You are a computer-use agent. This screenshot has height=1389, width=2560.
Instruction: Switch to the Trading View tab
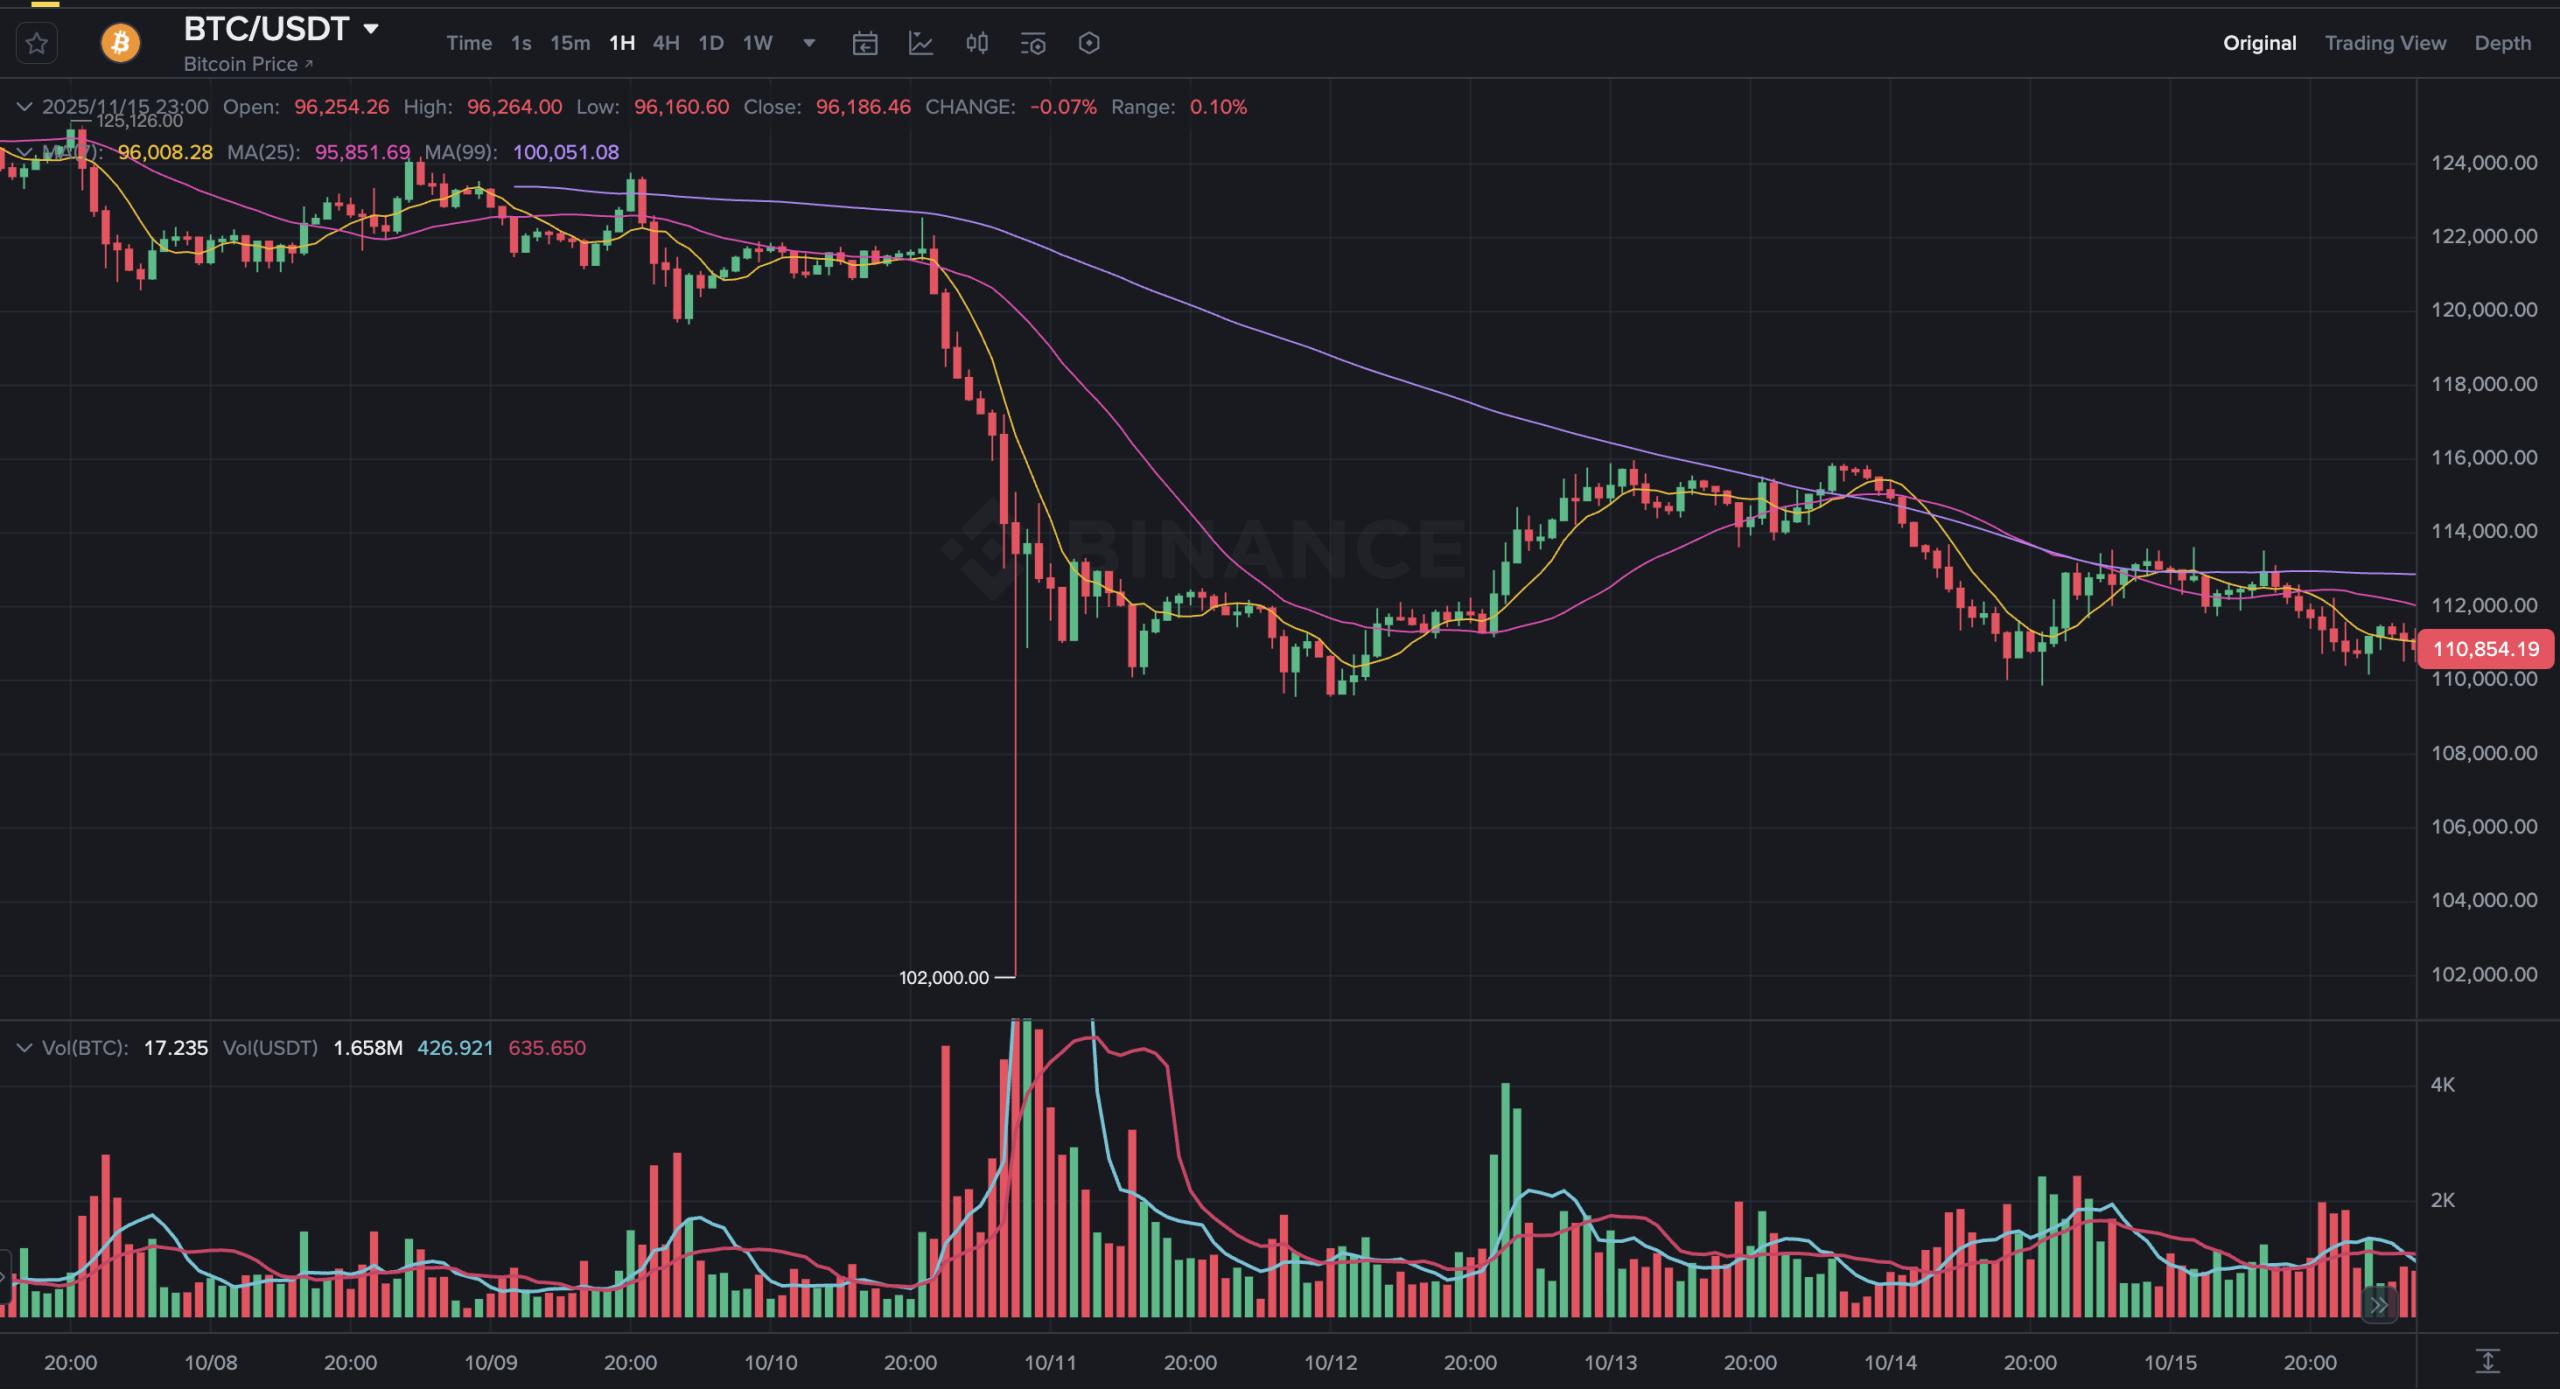click(x=2385, y=43)
